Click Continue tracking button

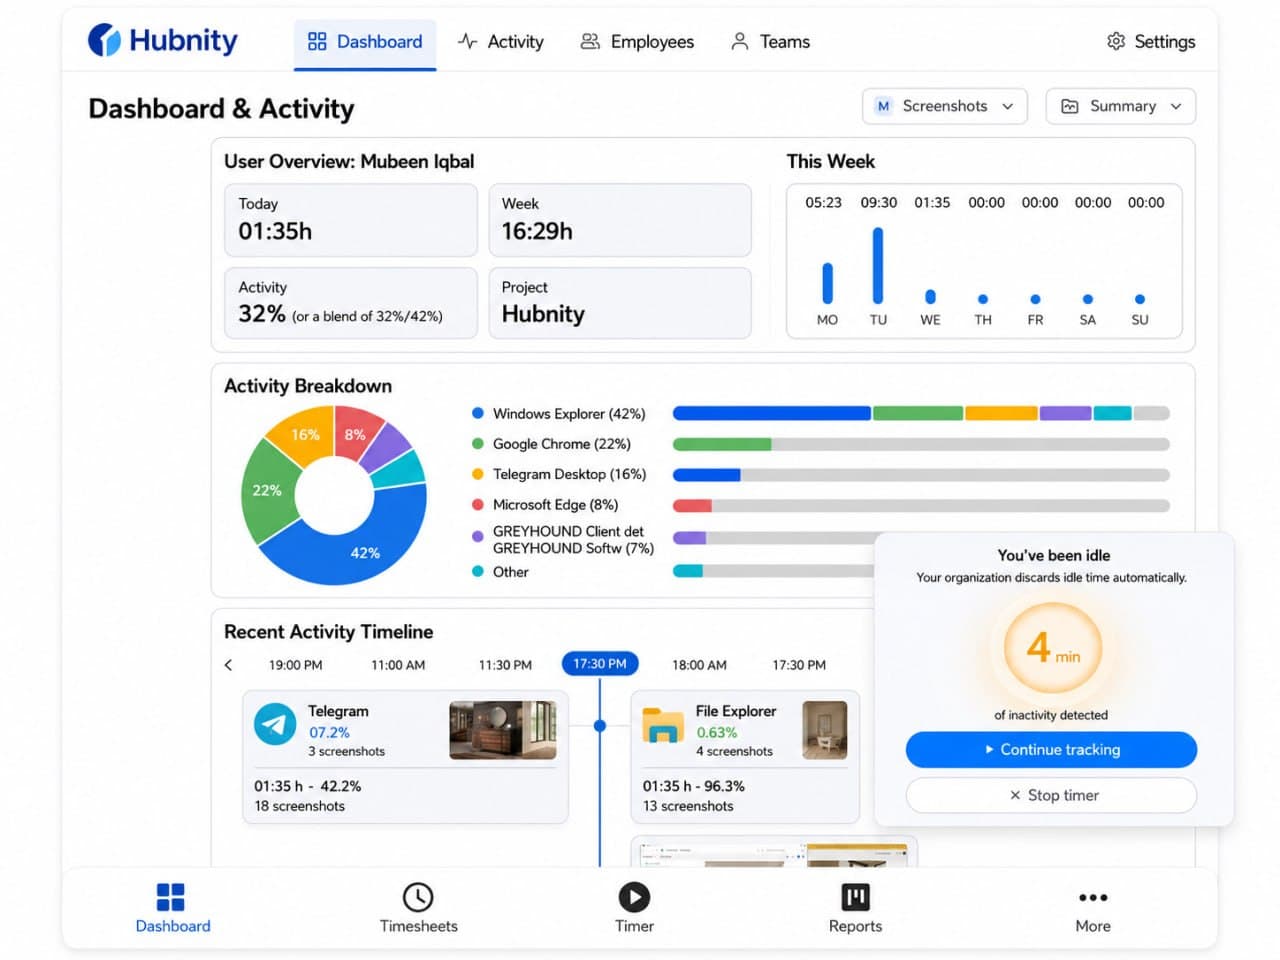tap(1051, 750)
